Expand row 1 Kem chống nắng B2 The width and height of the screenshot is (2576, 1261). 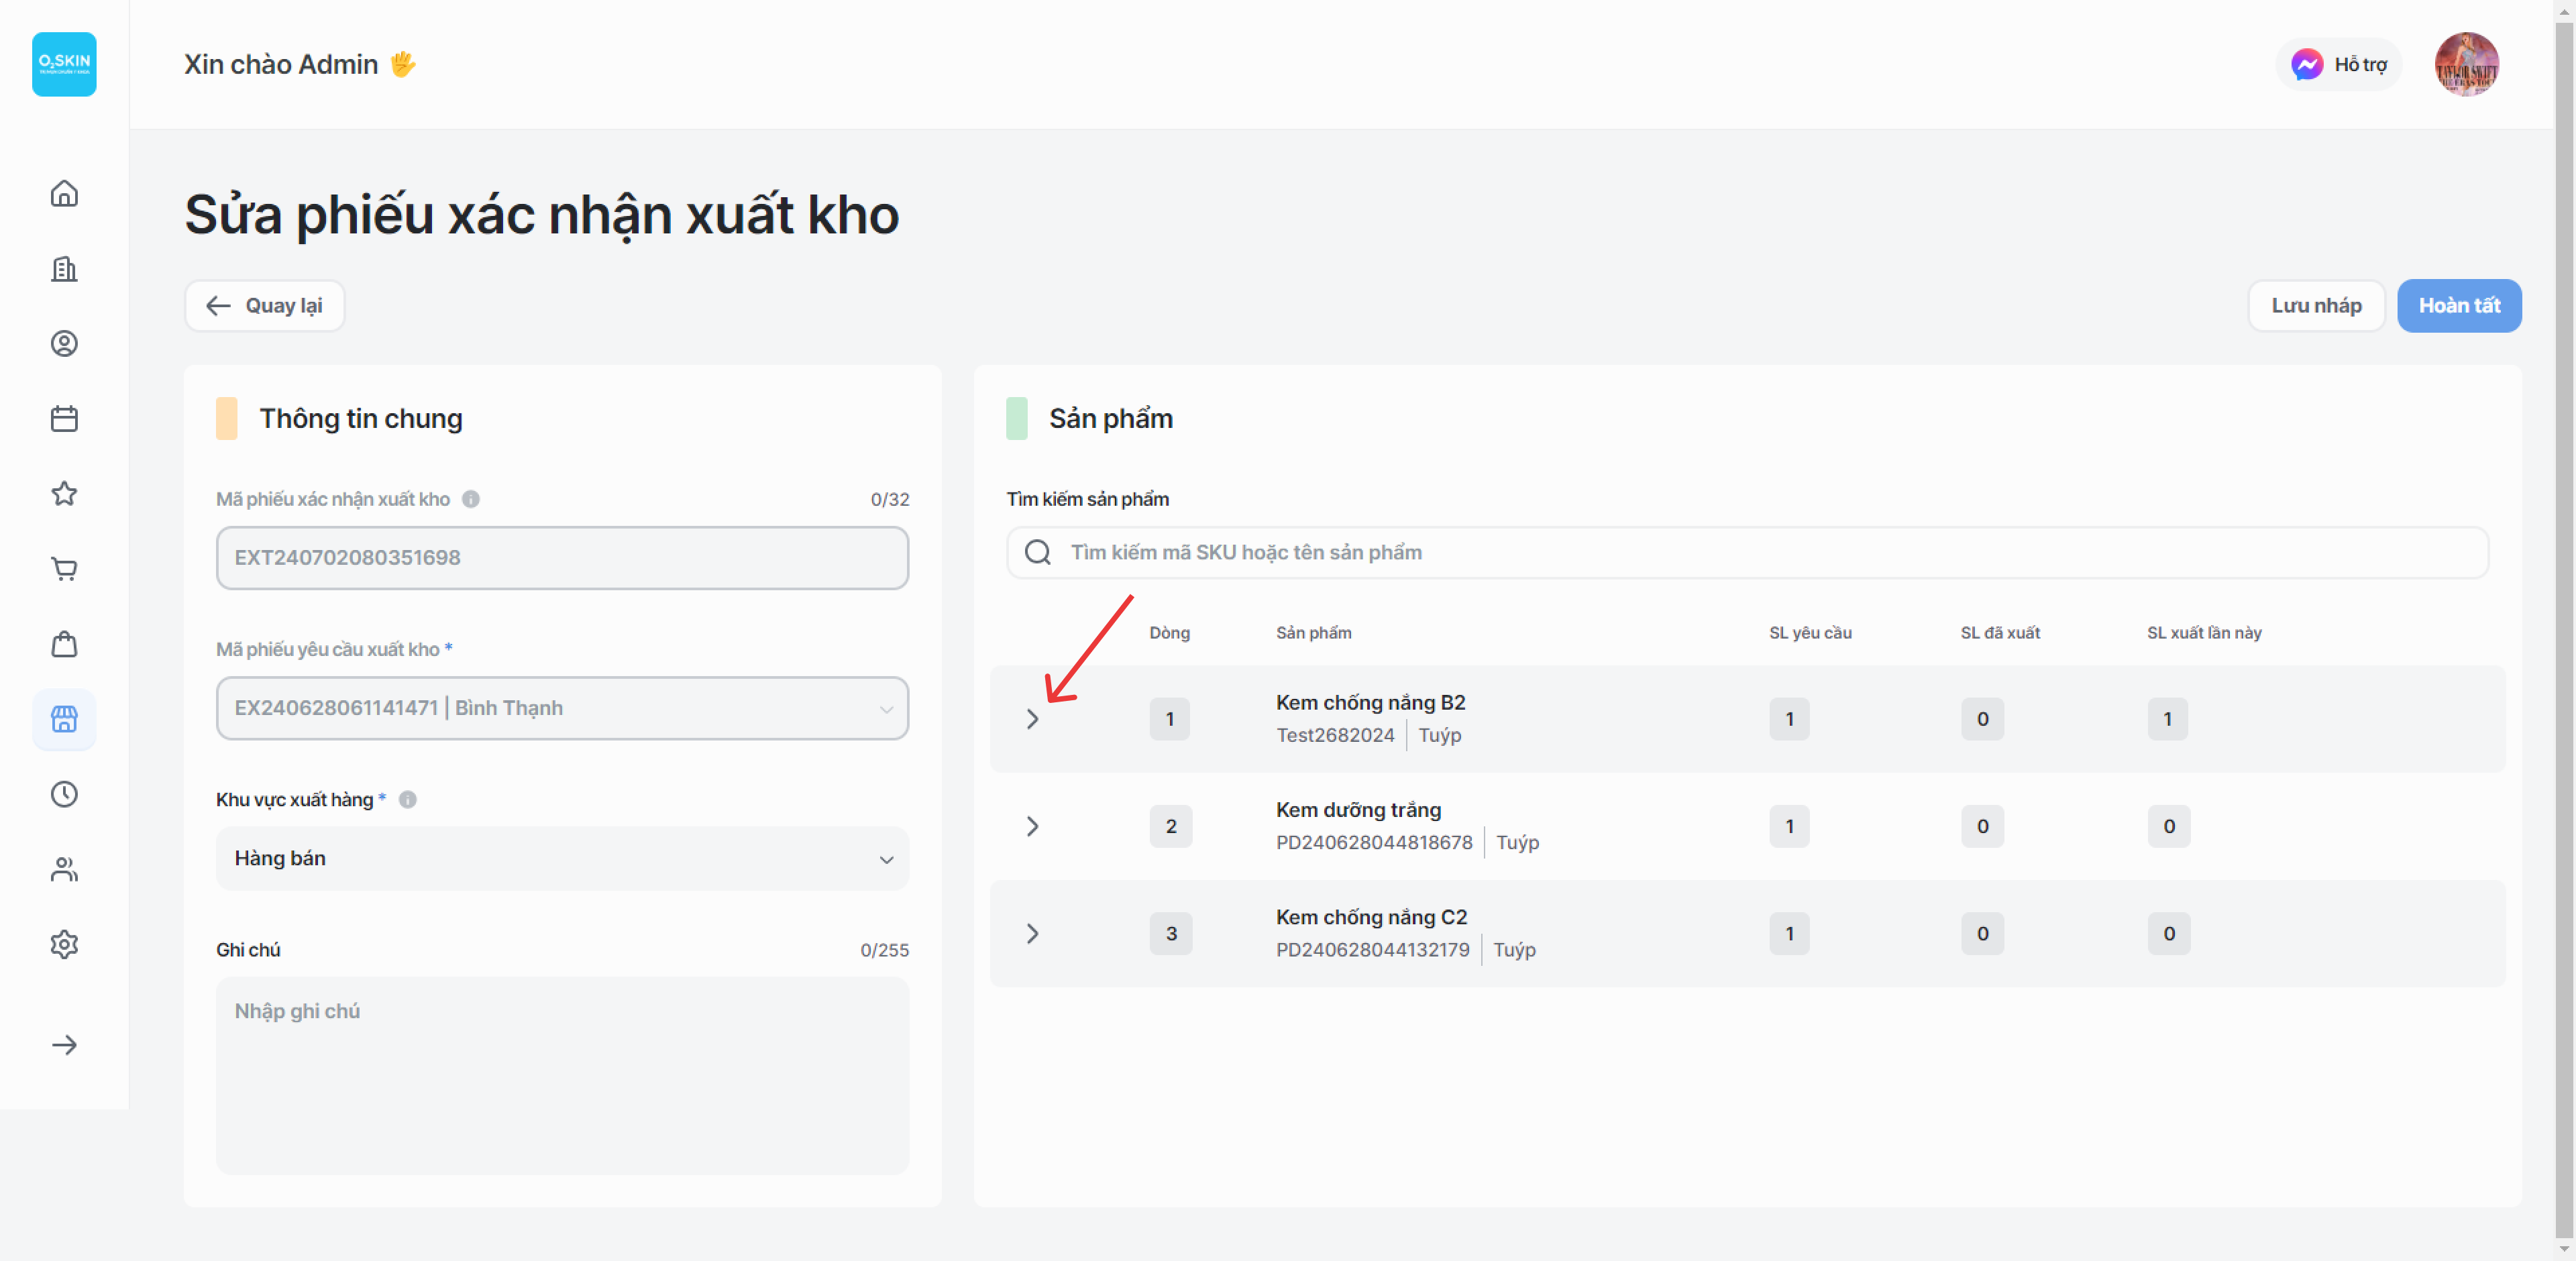[x=1032, y=719]
